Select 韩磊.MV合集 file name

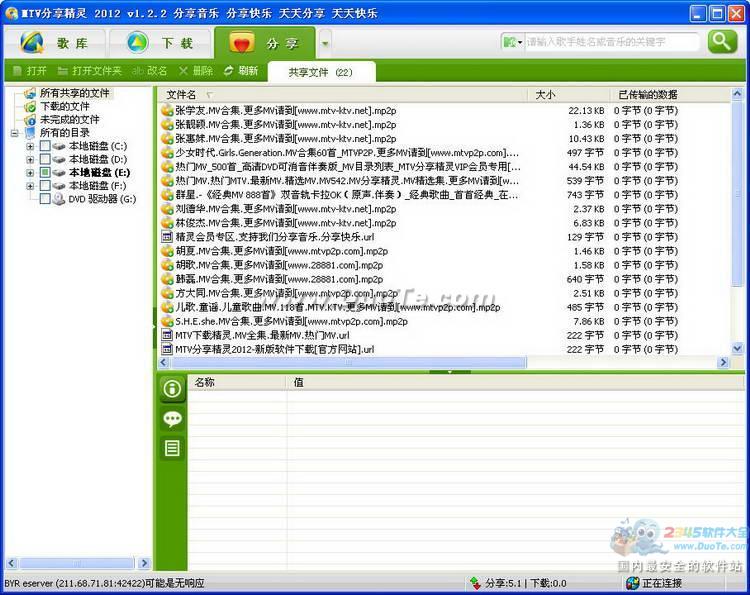[279, 279]
